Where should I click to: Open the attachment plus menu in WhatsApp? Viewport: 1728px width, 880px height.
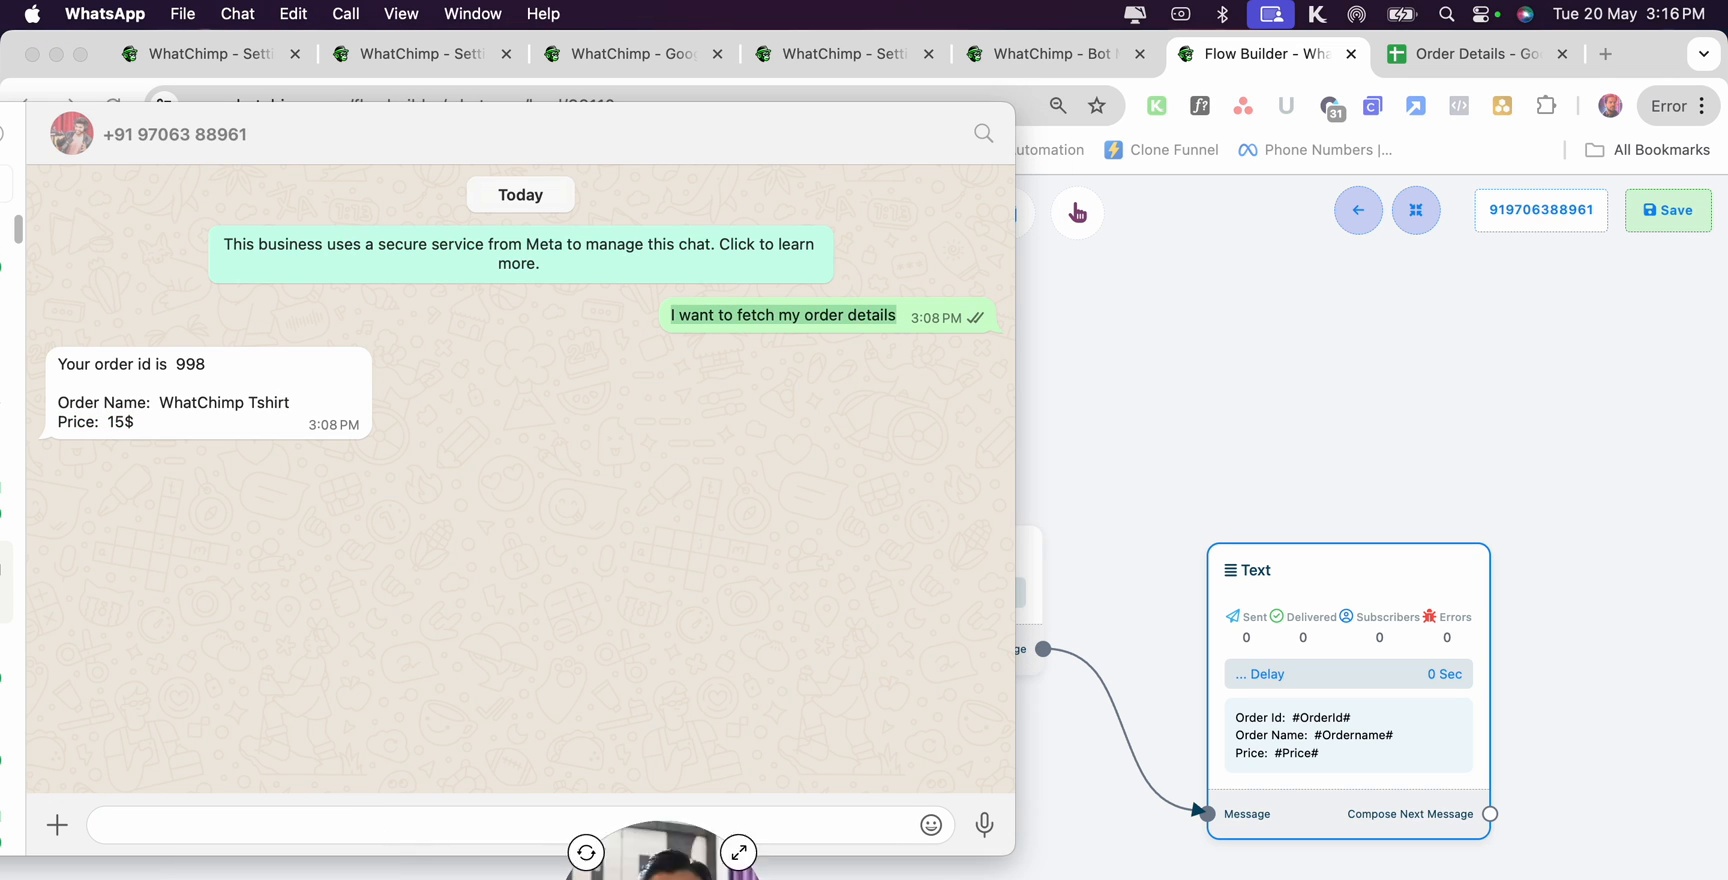point(57,825)
